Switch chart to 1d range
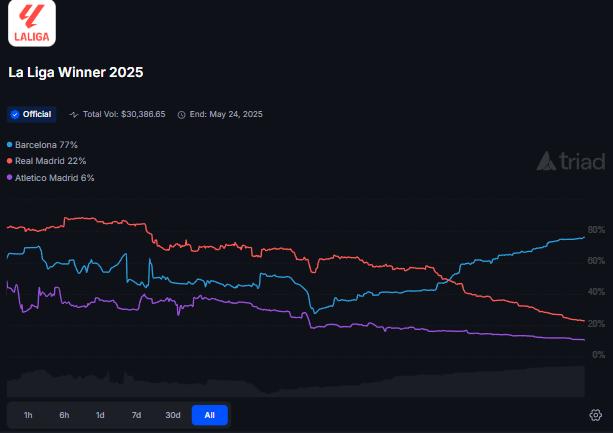 pyautogui.click(x=100, y=415)
